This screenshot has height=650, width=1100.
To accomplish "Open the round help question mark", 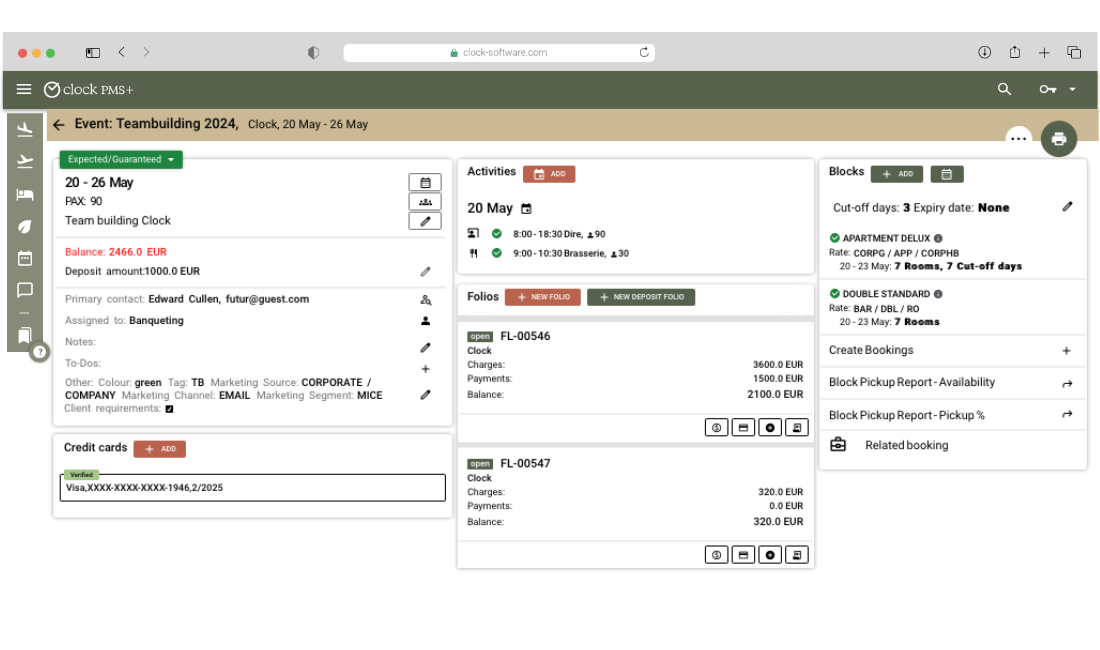I will point(40,352).
